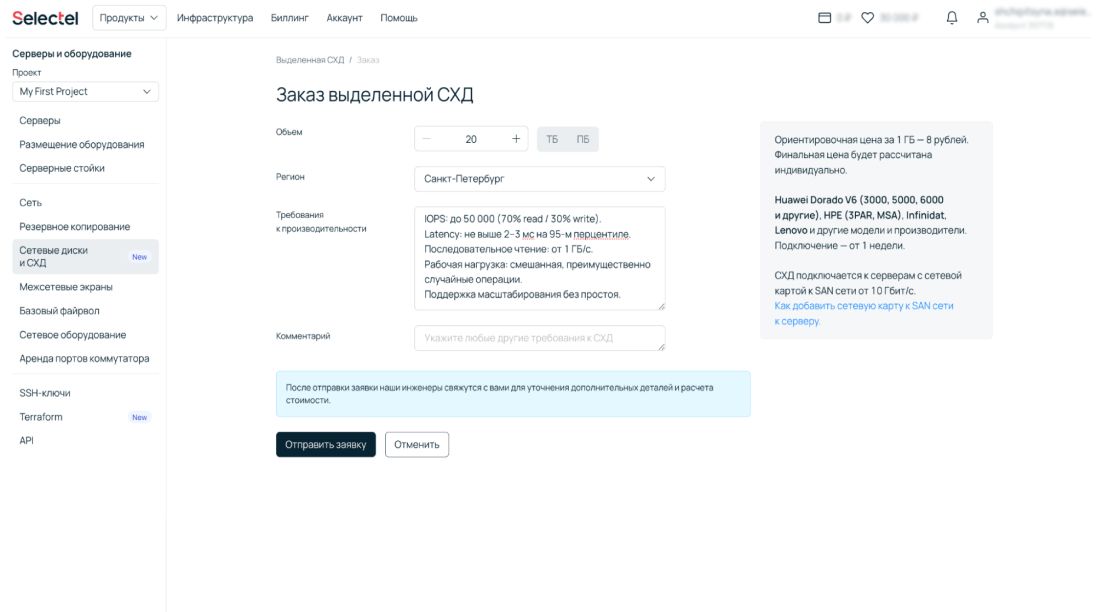
Task: Open the Санкт-Петербург region dropdown
Action: 539,179
